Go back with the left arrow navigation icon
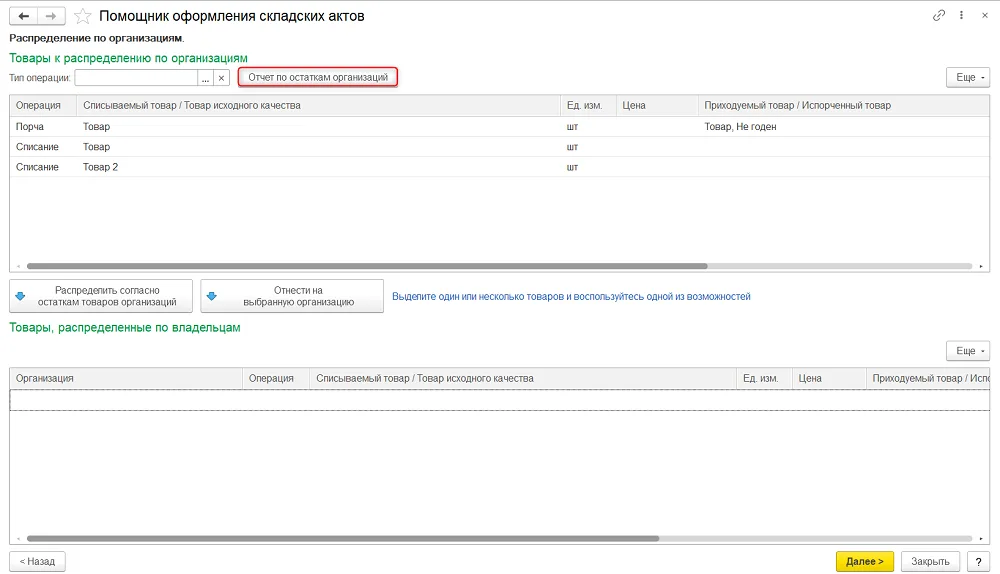This screenshot has width=1000, height=574. (x=24, y=16)
